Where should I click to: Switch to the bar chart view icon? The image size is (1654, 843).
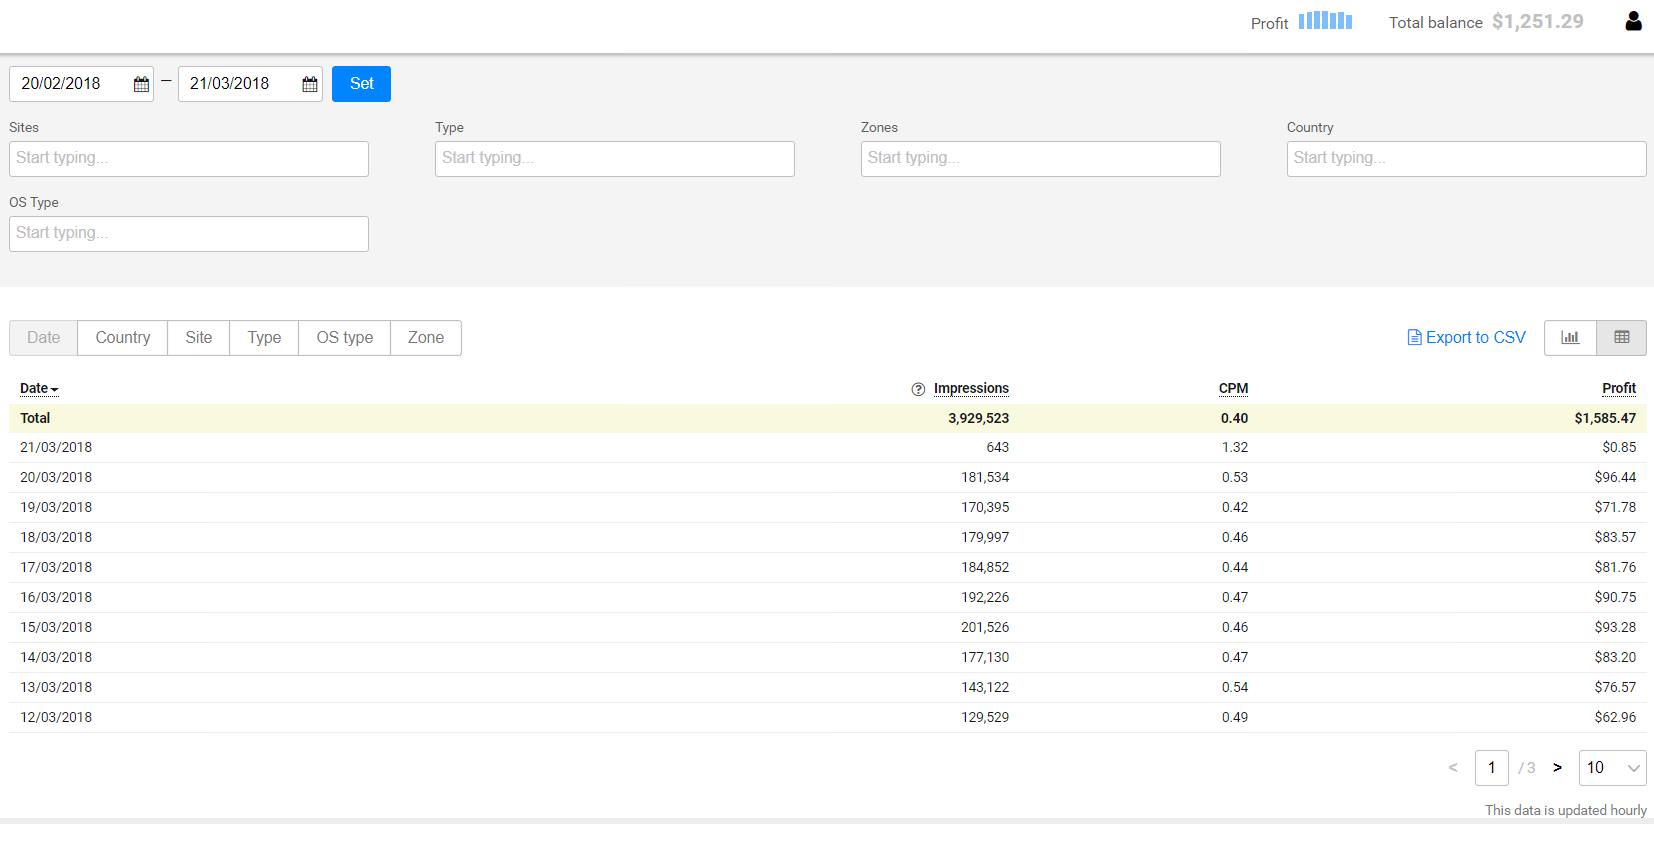(x=1570, y=338)
